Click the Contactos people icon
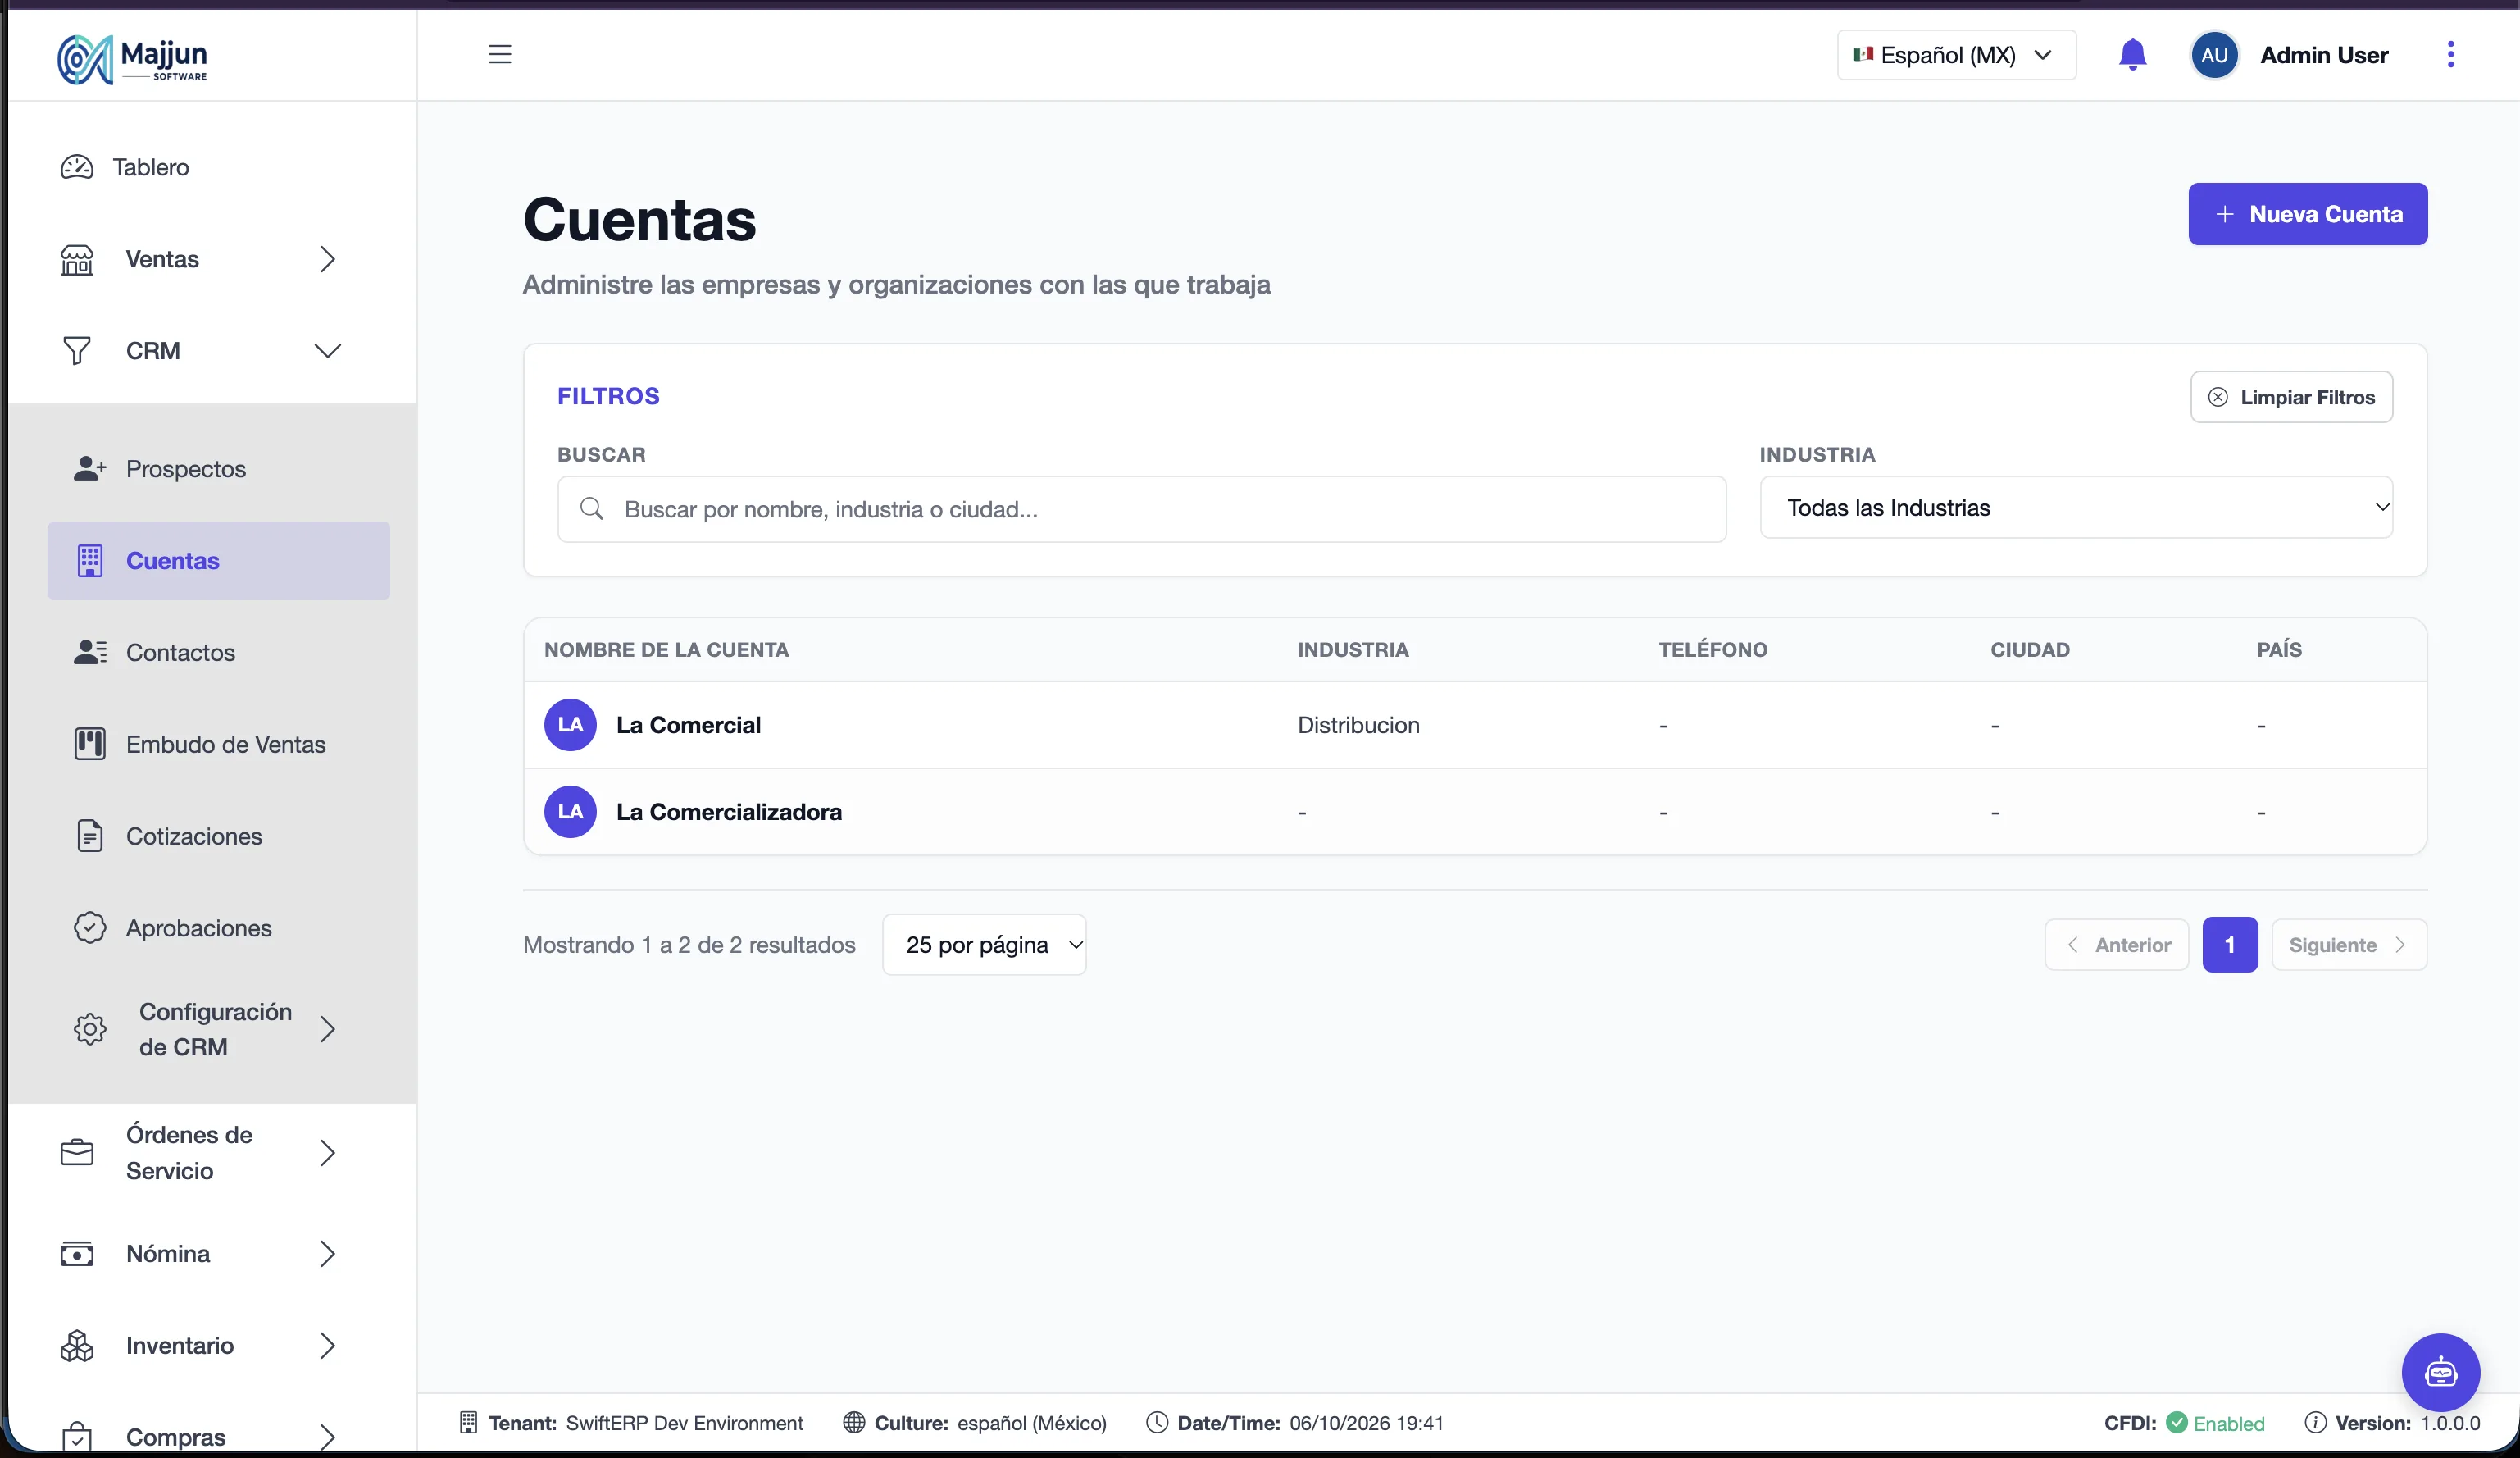Viewport: 2520px width, 1458px height. [90, 652]
